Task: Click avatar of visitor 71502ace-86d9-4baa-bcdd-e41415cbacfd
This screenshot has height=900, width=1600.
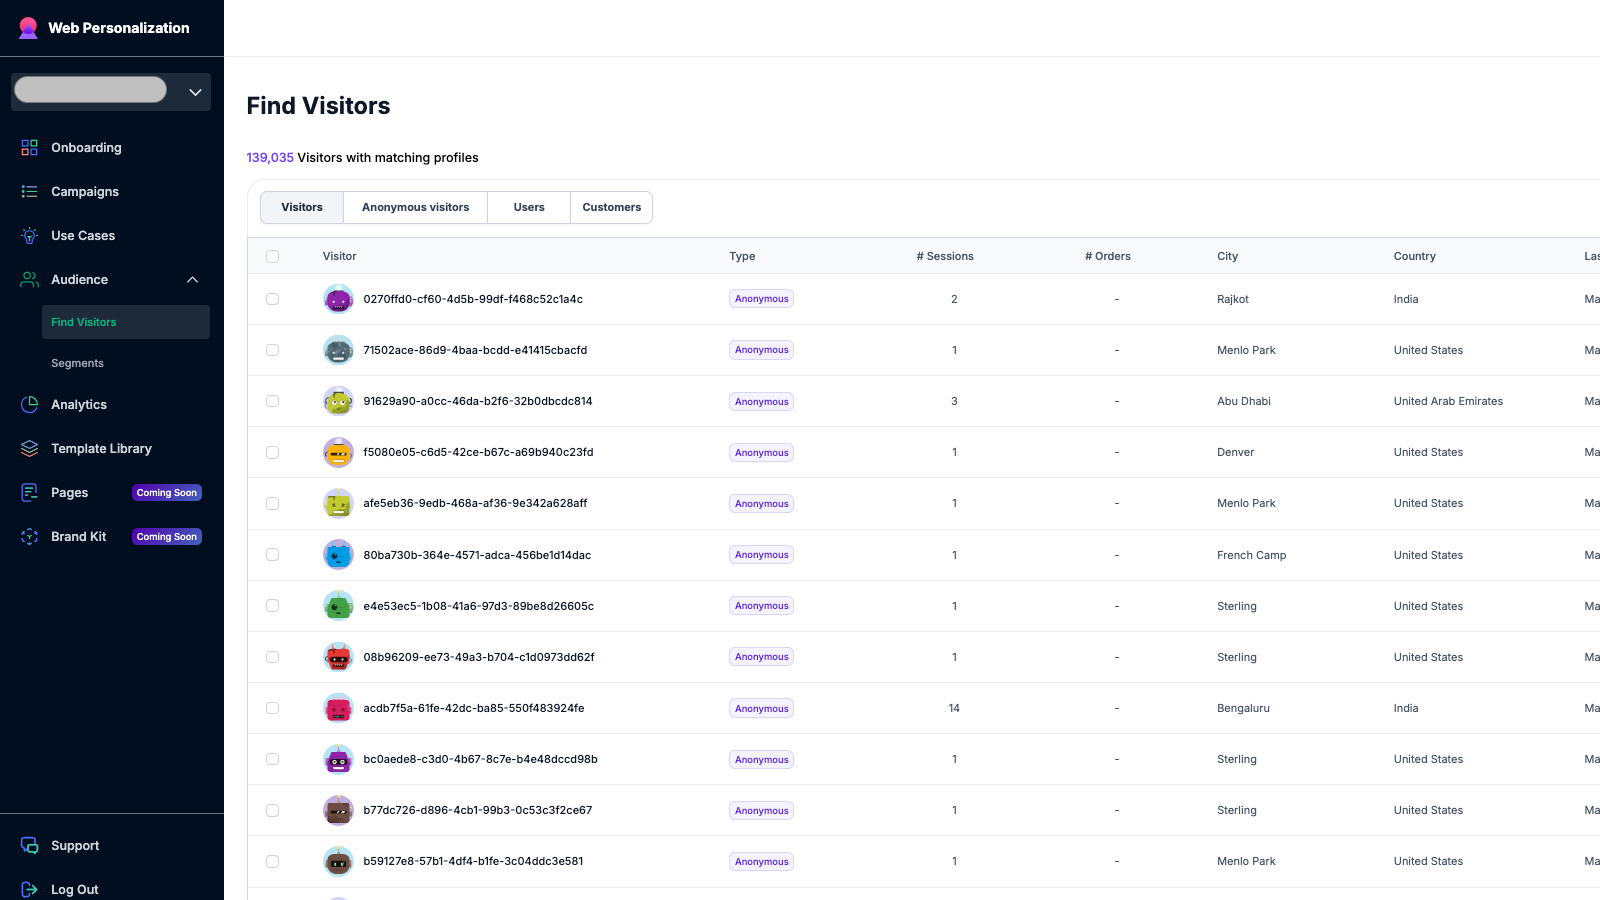Action: pos(339,350)
